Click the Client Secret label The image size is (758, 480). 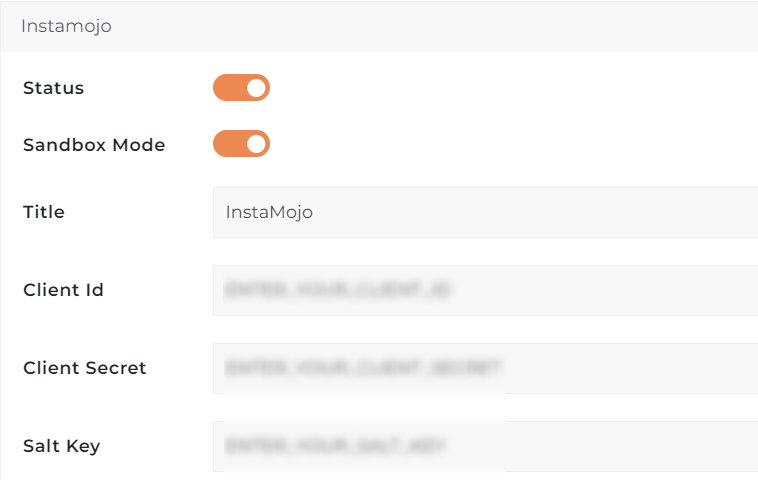(x=85, y=368)
